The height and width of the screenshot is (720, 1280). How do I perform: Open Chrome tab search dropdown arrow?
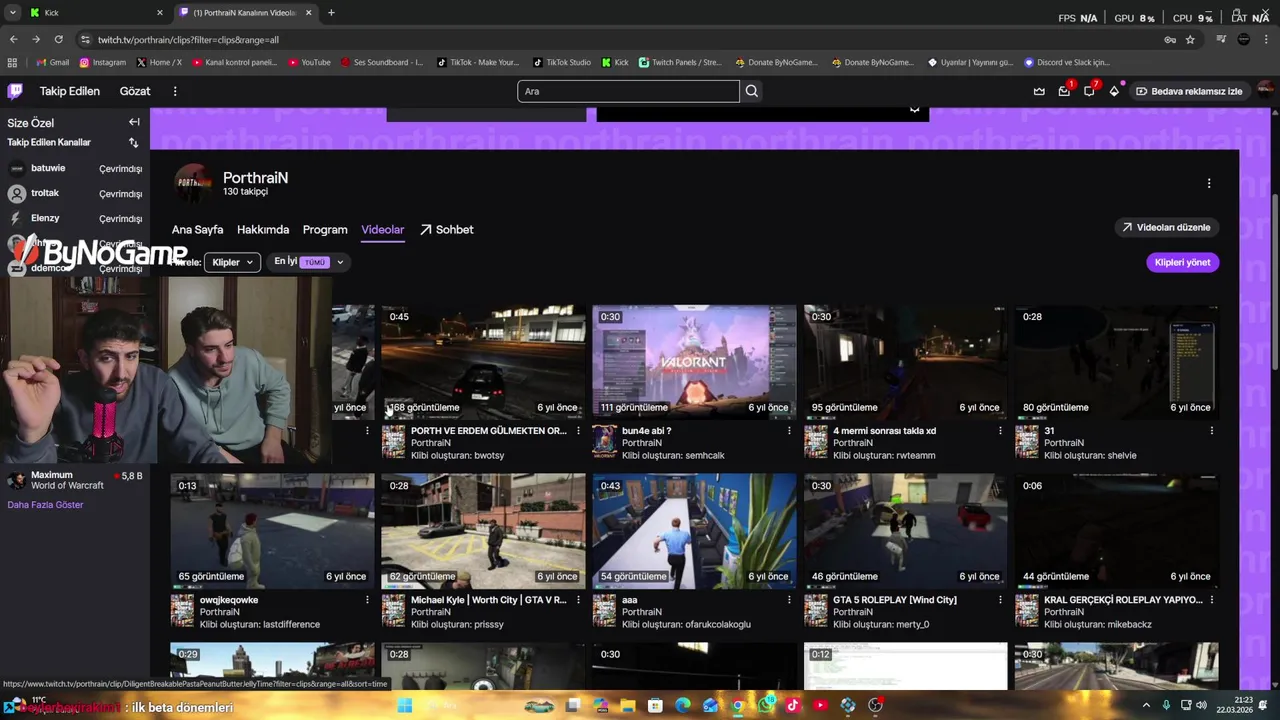pos(13,13)
